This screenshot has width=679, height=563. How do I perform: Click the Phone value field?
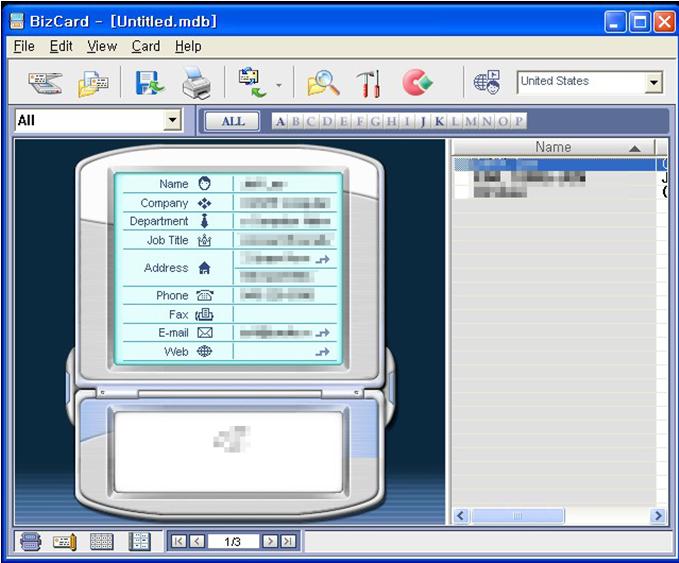coord(285,295)
